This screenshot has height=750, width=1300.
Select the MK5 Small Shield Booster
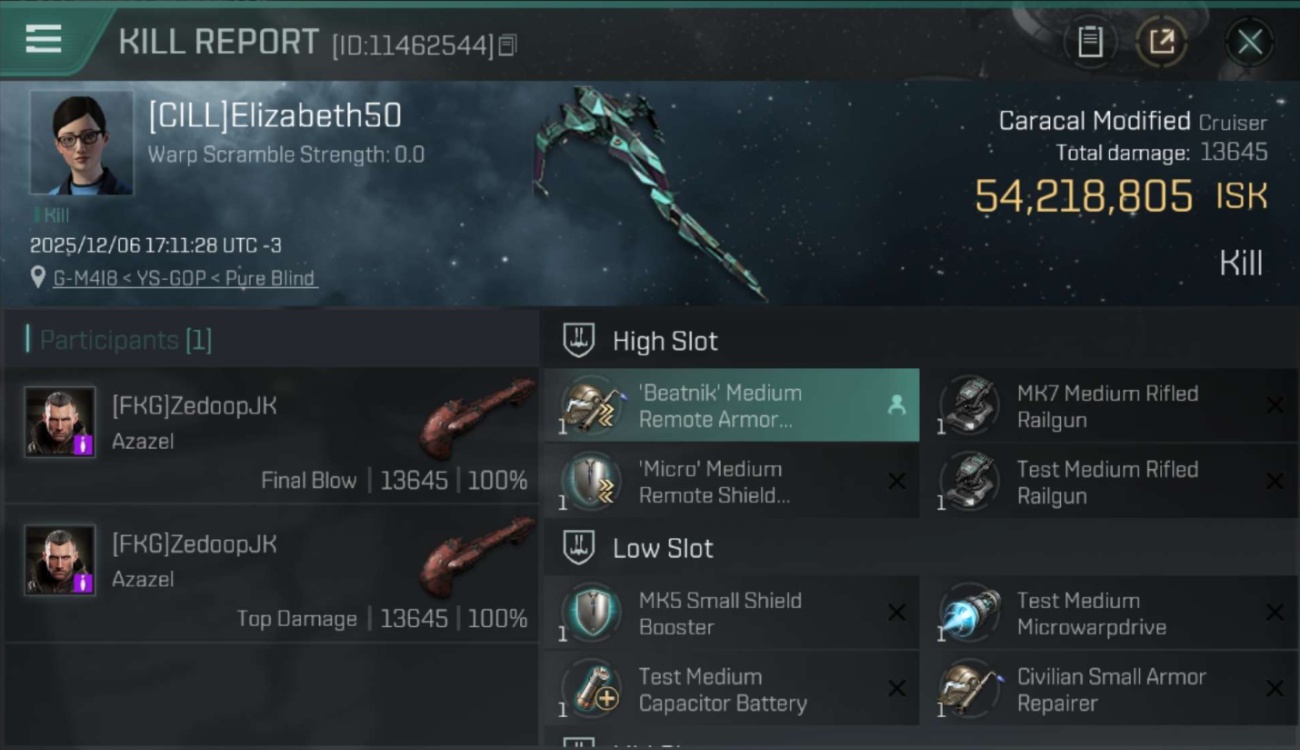(731, 613)
